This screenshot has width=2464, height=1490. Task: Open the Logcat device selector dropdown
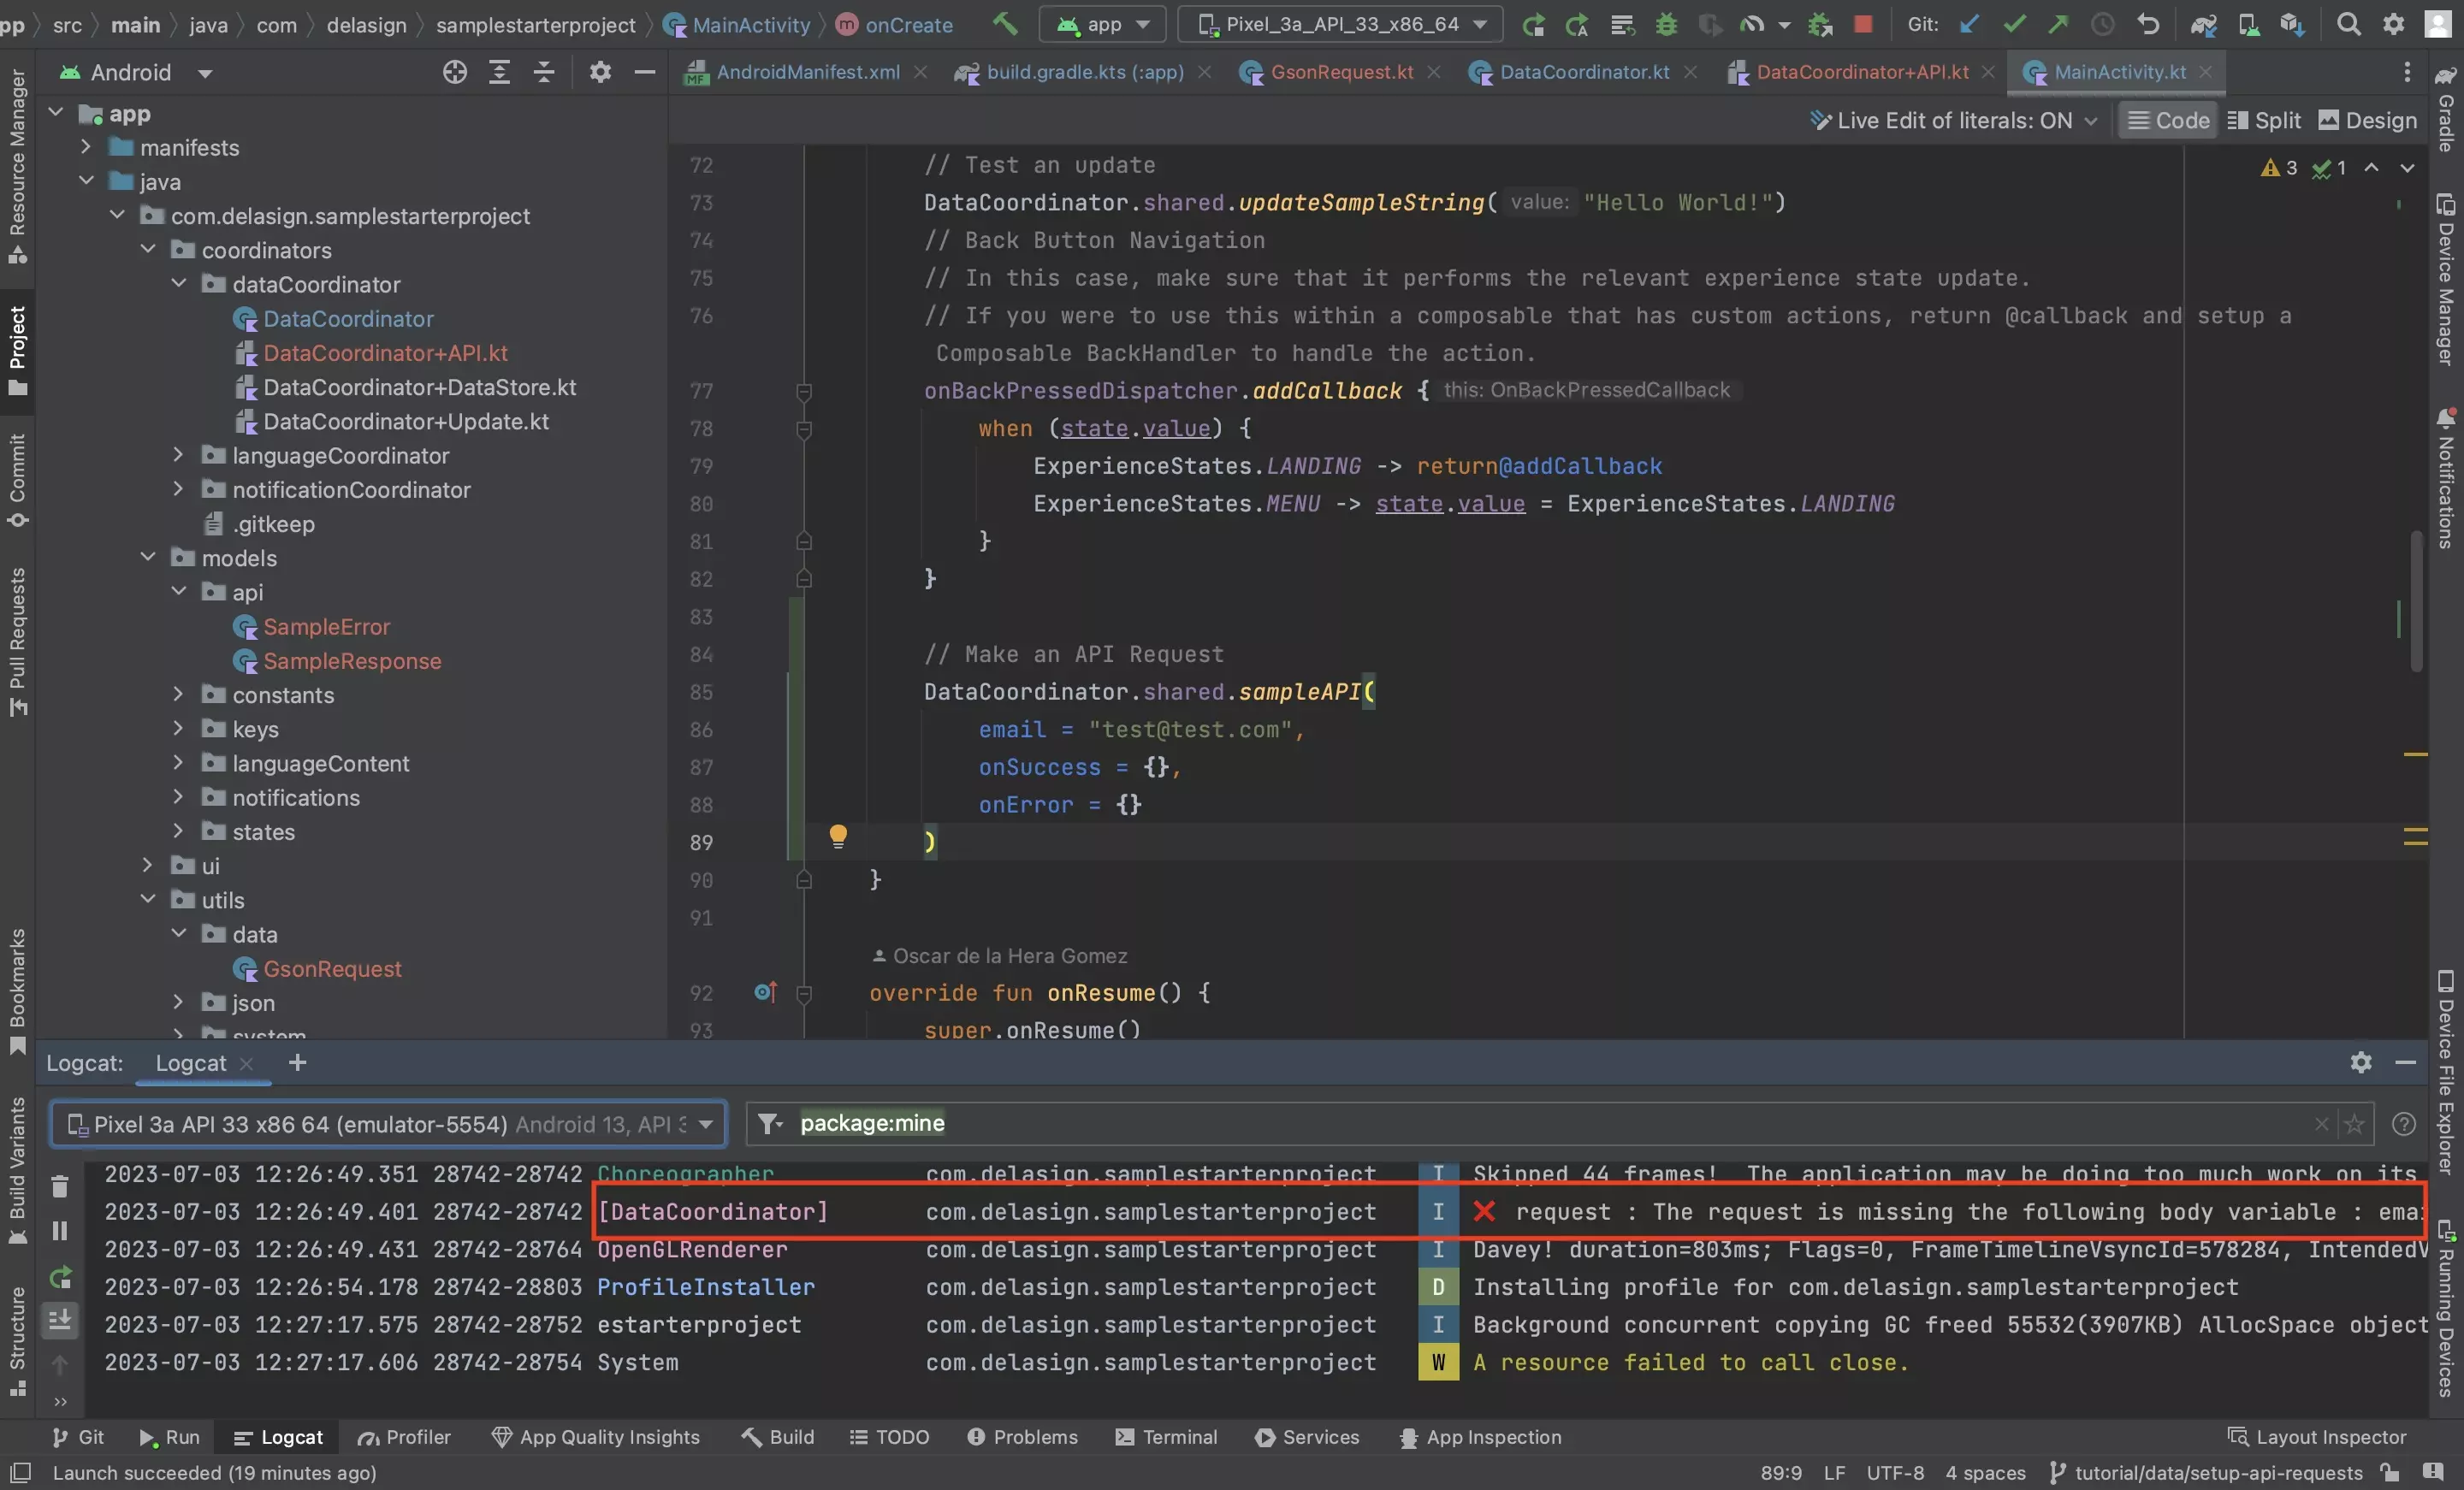click(388, 1124)
